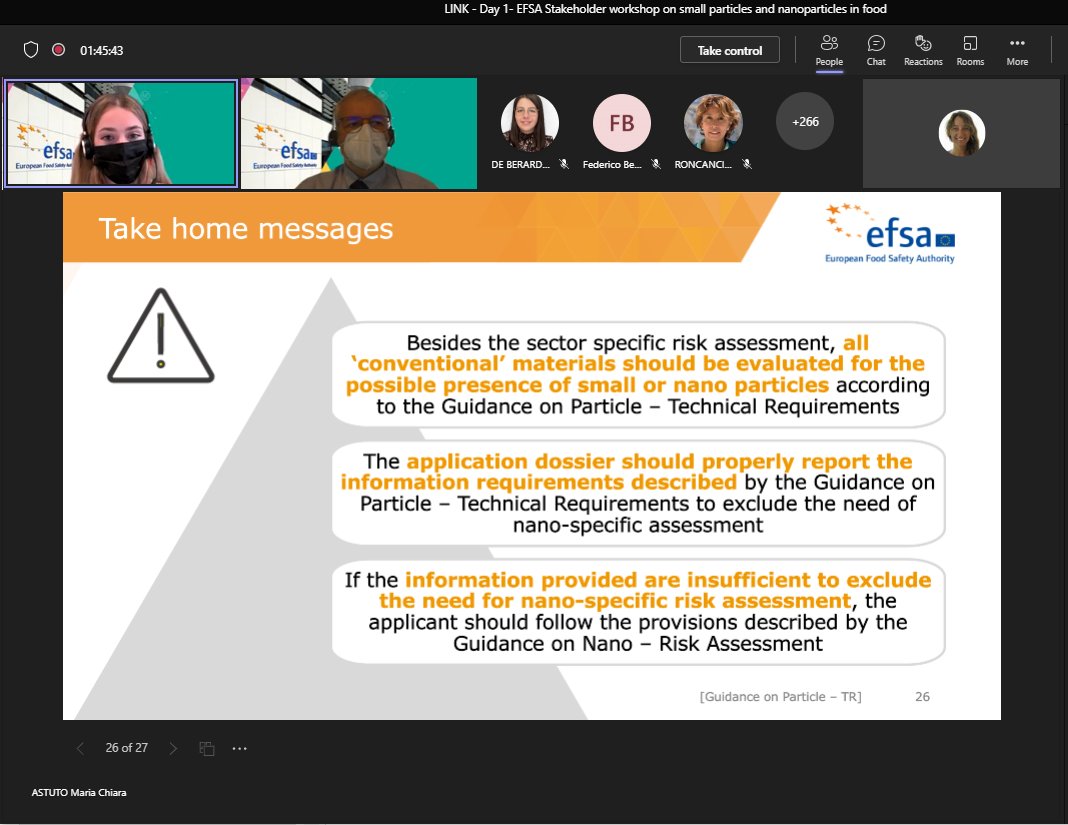Screen dimensions: 1068x825
Task: Click the red recording indicator
Action: coord(58,49)
